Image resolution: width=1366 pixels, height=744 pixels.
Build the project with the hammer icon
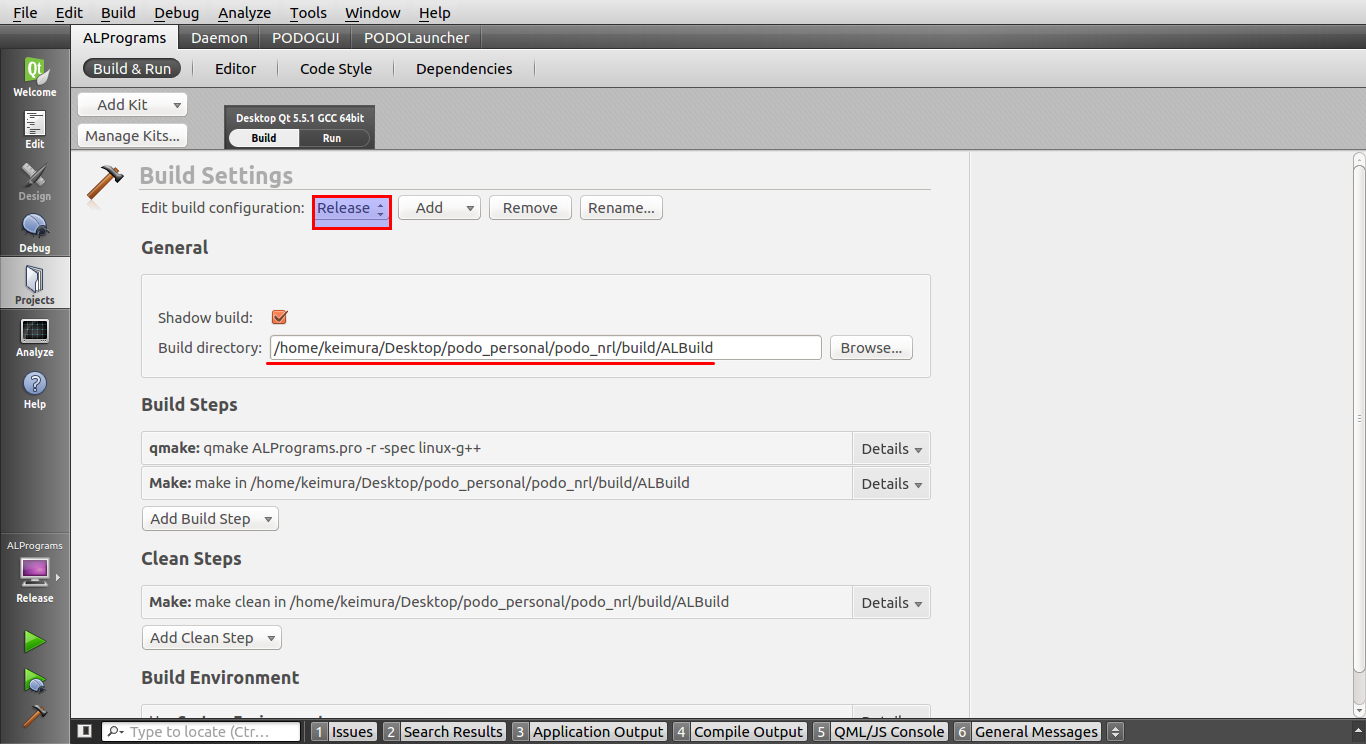(35, 716)
